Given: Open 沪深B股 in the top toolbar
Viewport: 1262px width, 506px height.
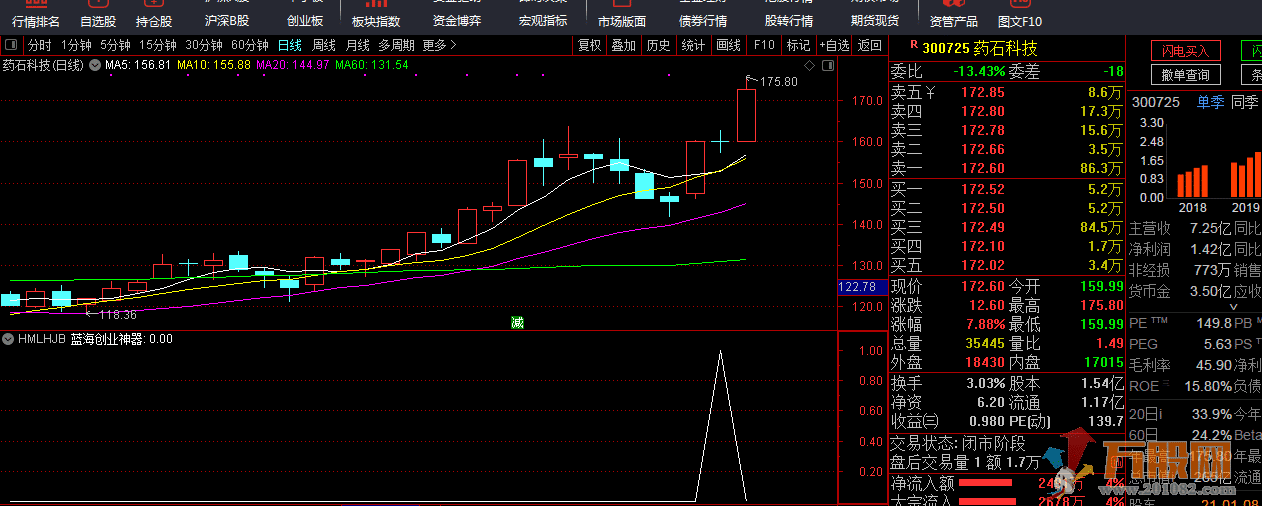Looking at the screenshot, I should pos(227,21).
